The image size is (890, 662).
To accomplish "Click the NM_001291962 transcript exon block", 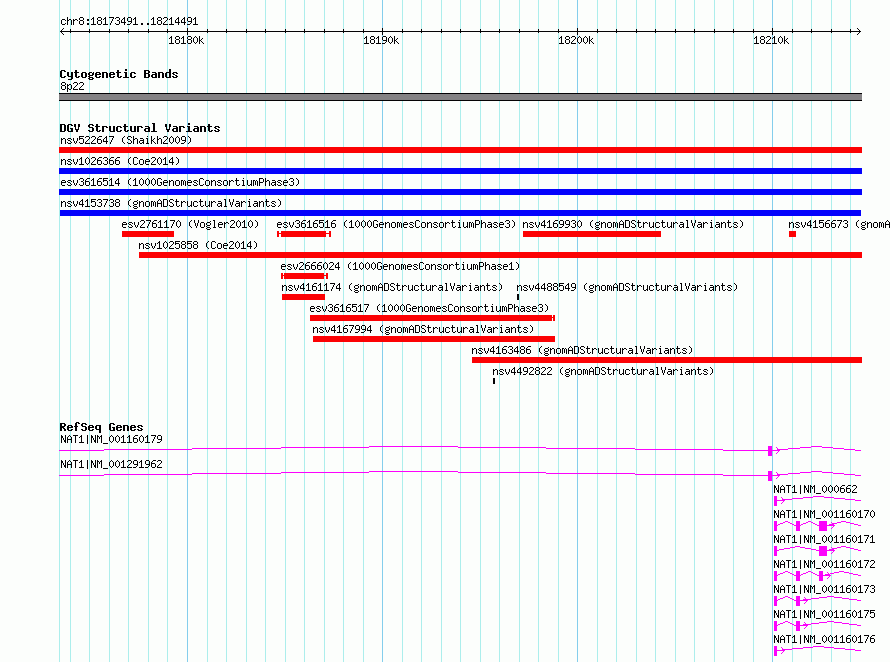I will 770,476.
